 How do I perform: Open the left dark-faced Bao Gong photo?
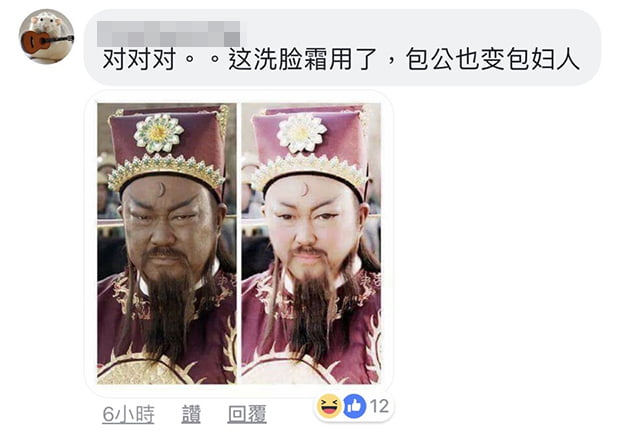(x=167, y=244)
